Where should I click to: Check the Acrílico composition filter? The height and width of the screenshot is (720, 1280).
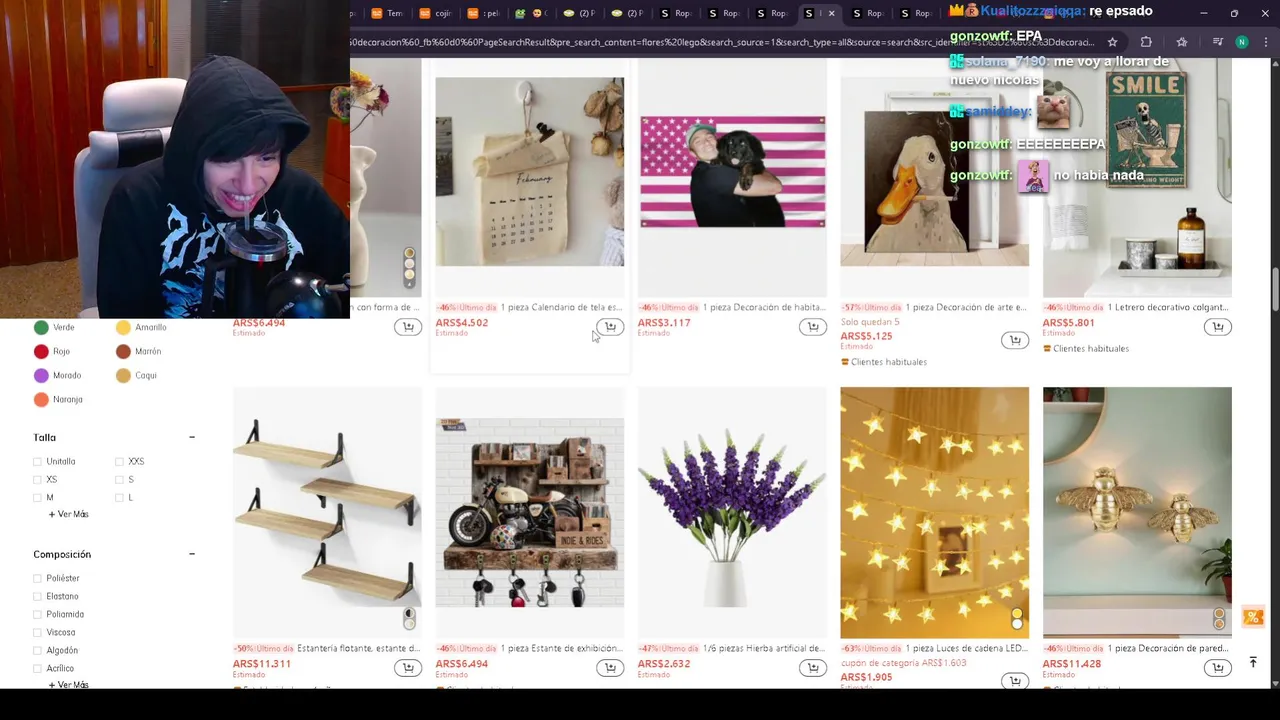[38, 669]
